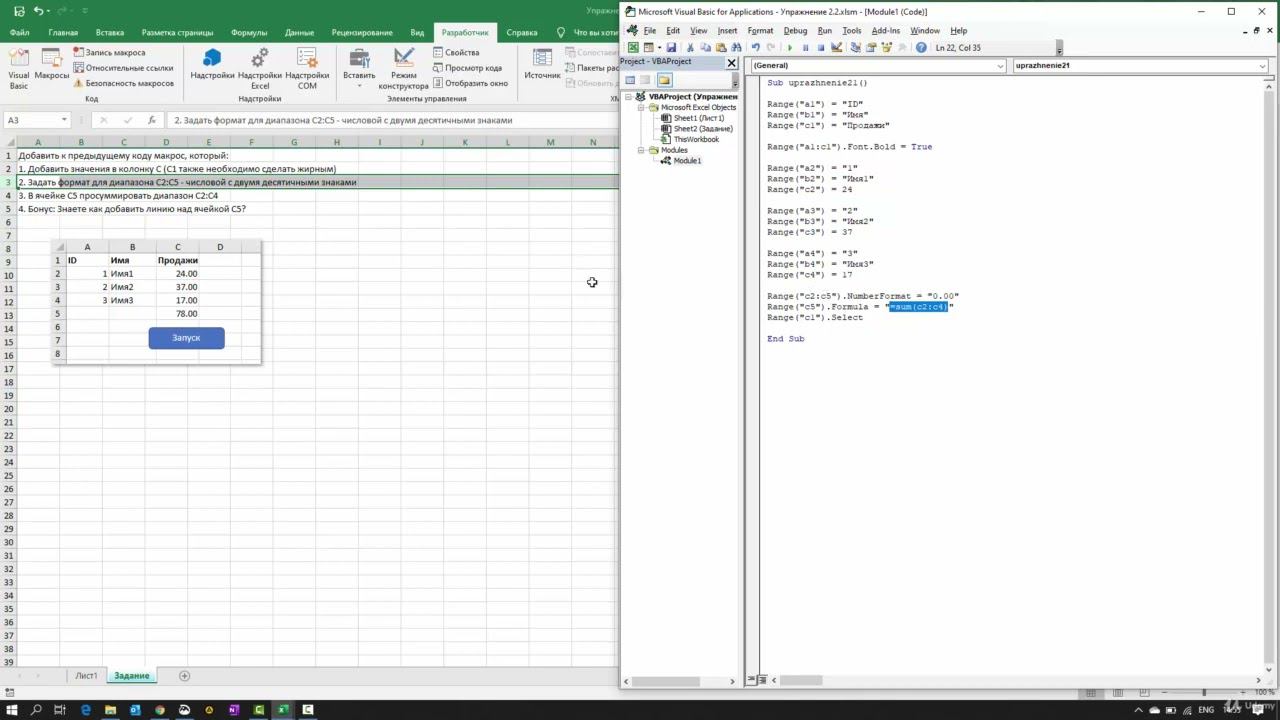The height and width of the screenshot is (720, 1280).
Task: Run the macro with the VBA play button
Action: [x=790, y=48]
